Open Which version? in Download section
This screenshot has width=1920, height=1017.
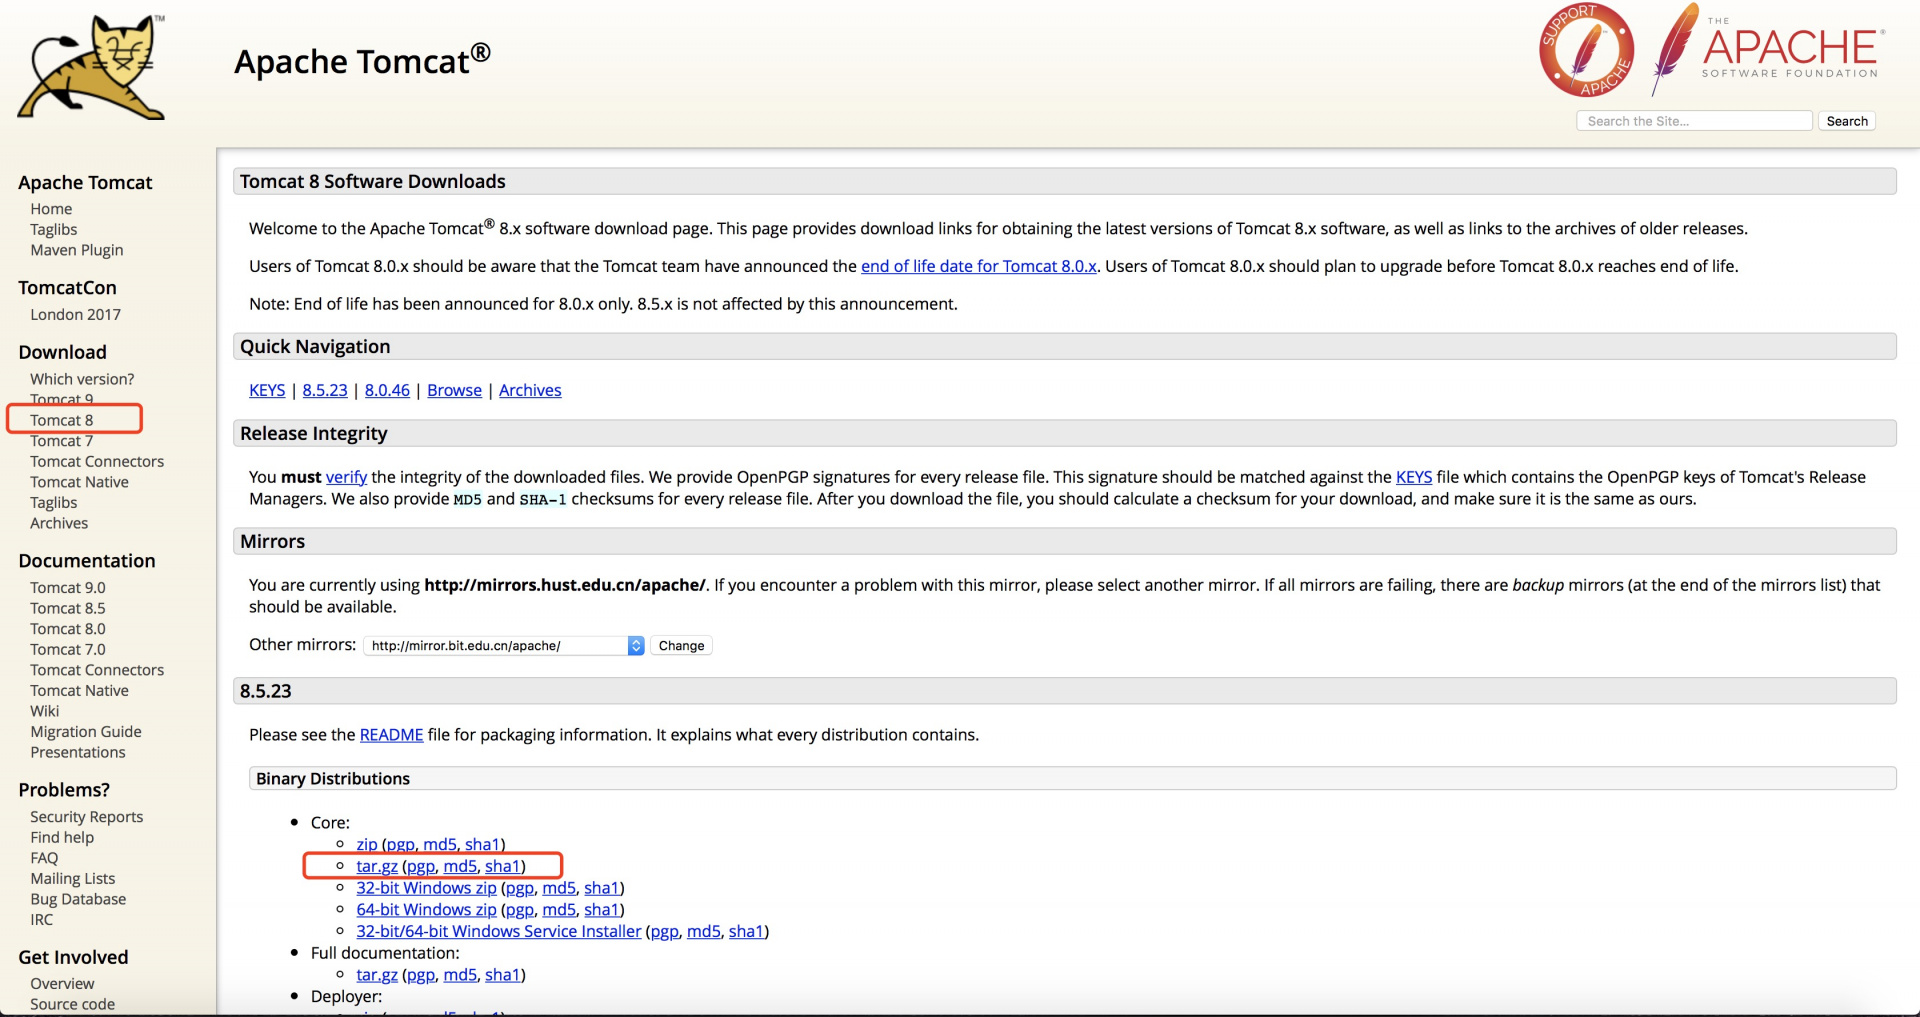click(82, 379)
